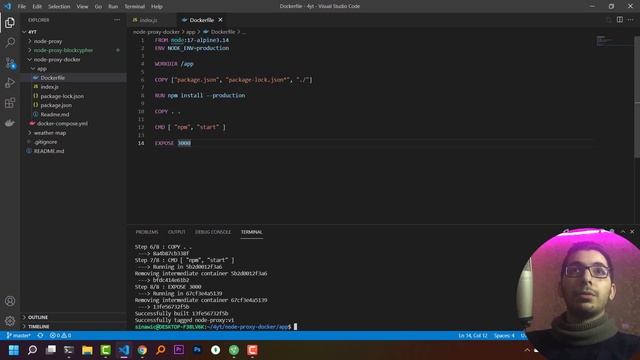
Task: Open the Accounts menu icon
Action: coord(10,301)
